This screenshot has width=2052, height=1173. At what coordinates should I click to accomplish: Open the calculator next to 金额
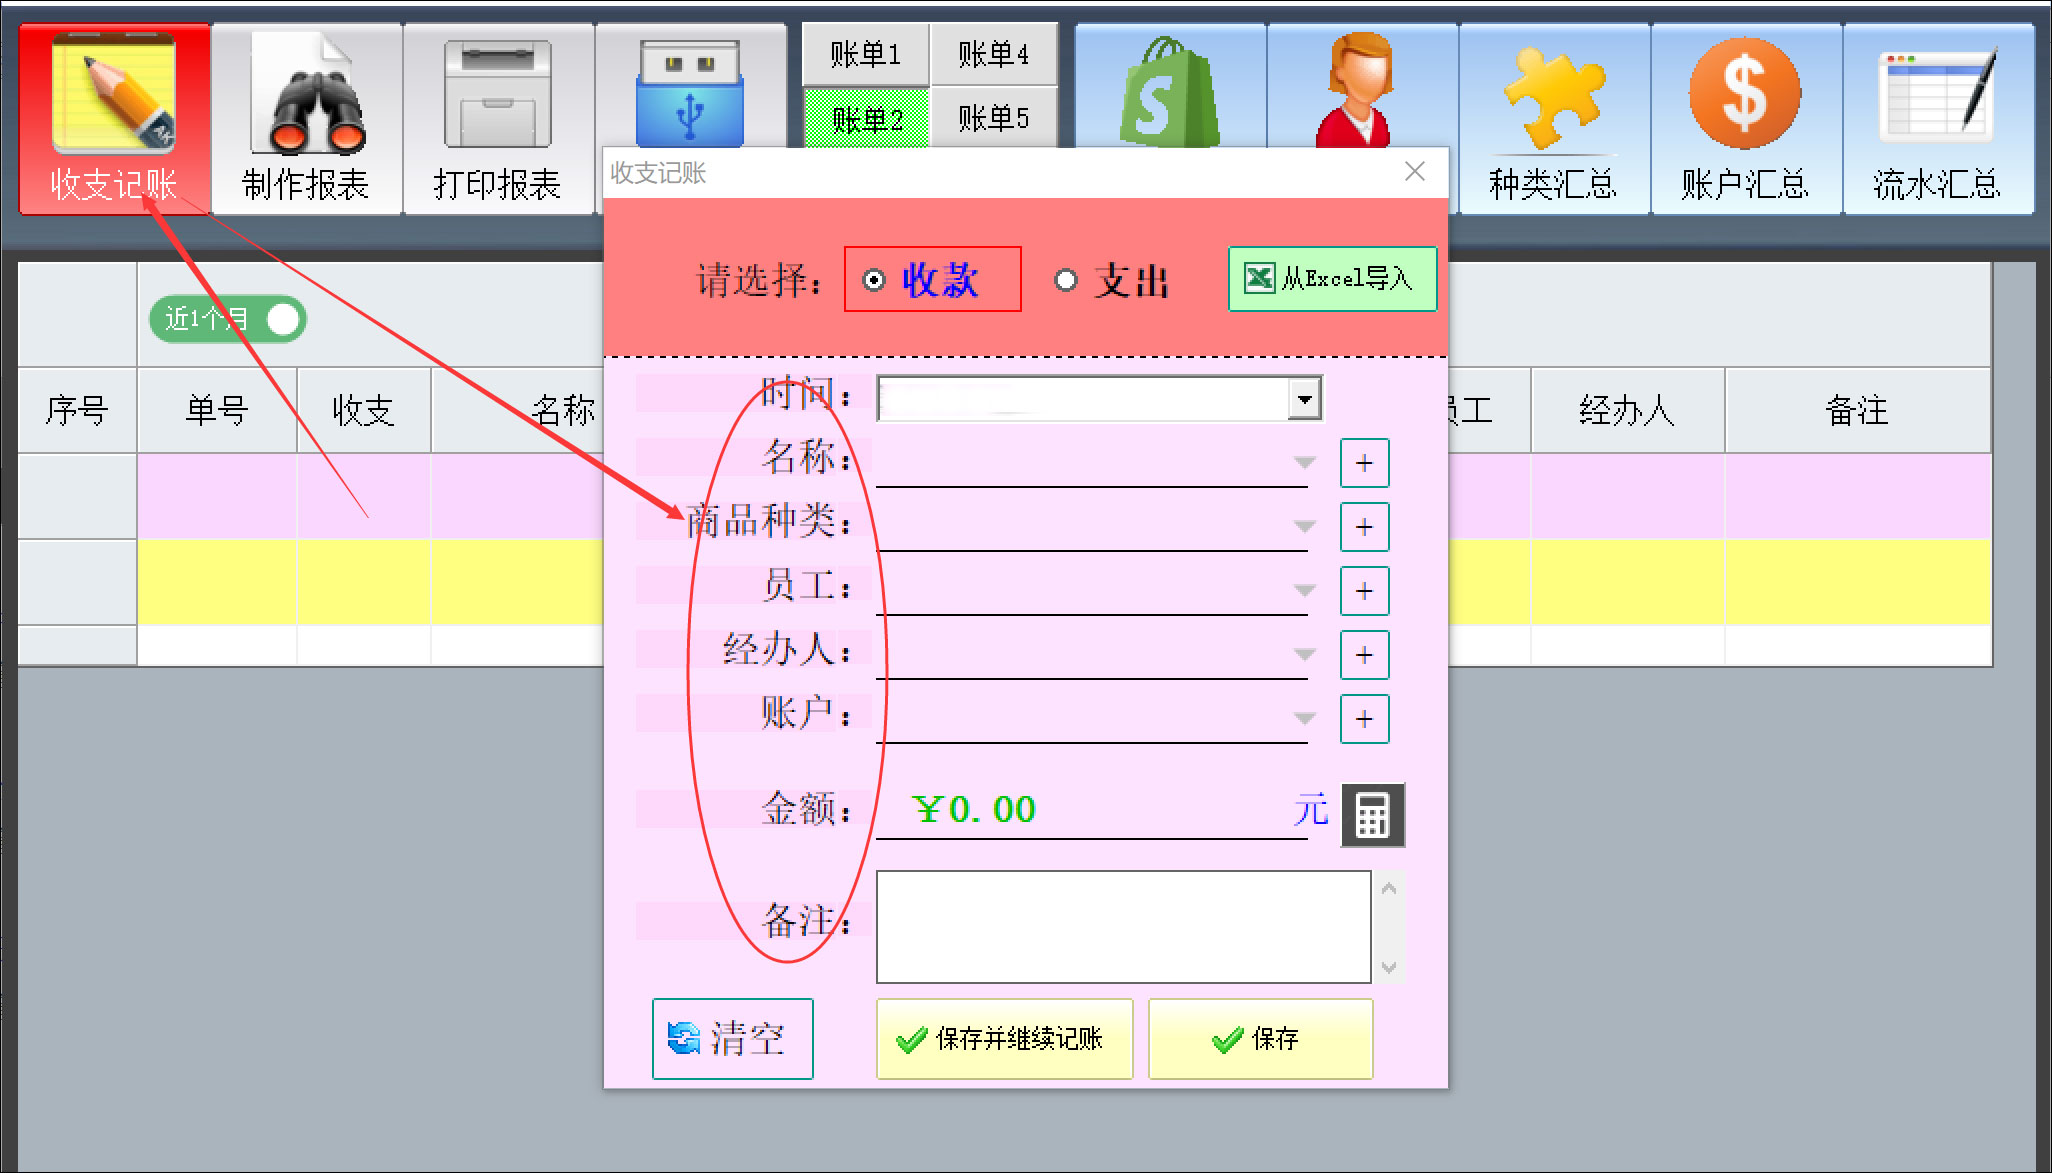pyautogui.click(x=1372, y=815)
